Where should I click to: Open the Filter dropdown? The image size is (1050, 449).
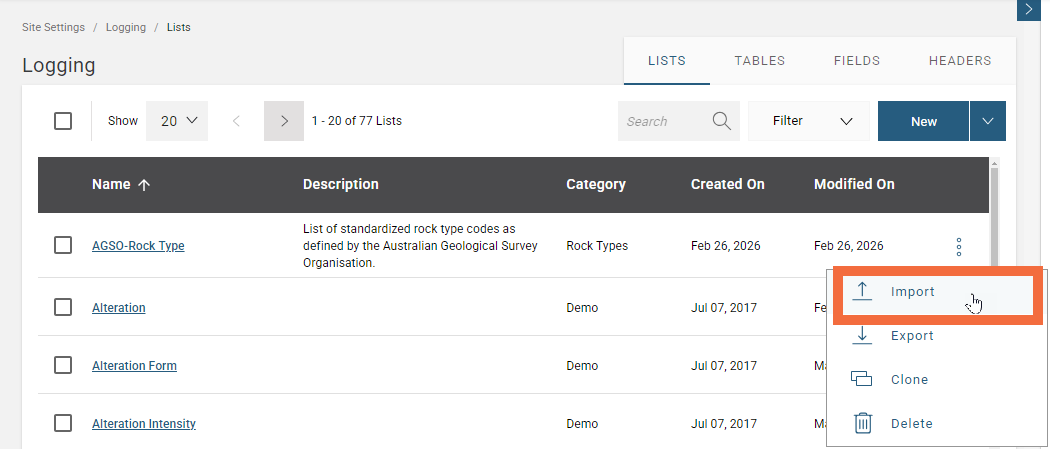point(811,121)
